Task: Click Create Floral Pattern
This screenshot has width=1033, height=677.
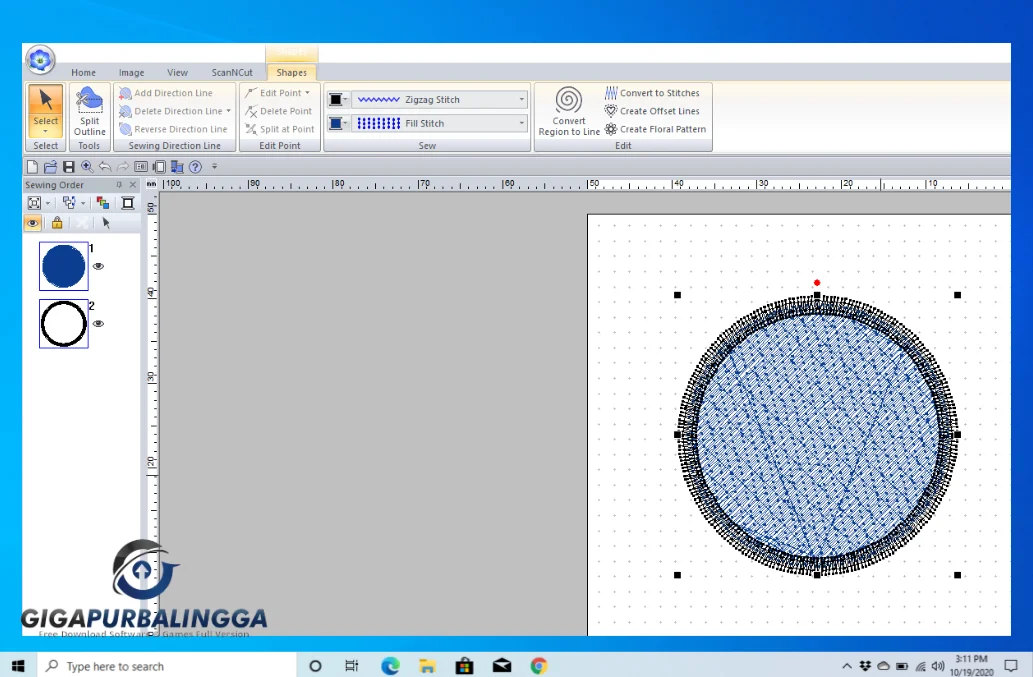Action: click(x=656, y=129)
